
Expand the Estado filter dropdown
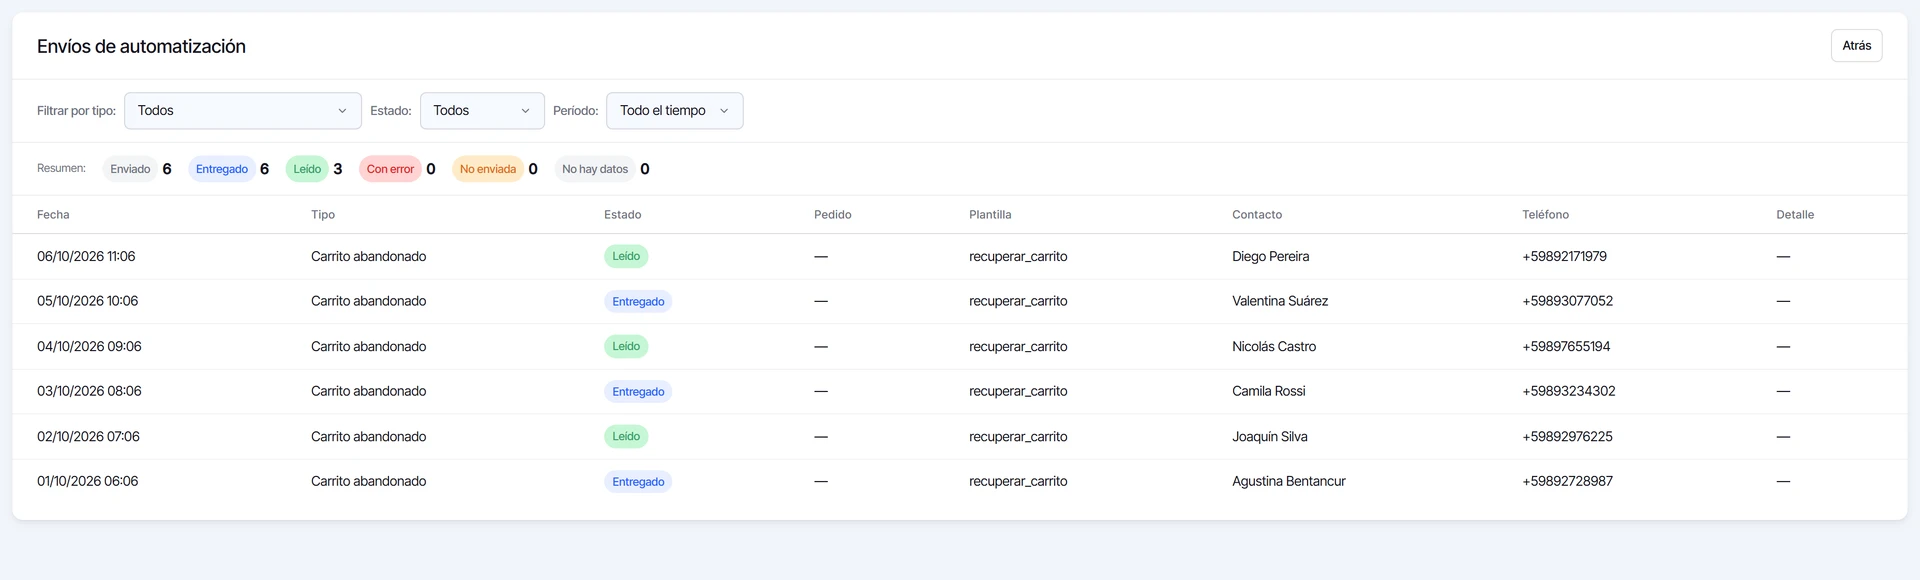coord(482,111)
